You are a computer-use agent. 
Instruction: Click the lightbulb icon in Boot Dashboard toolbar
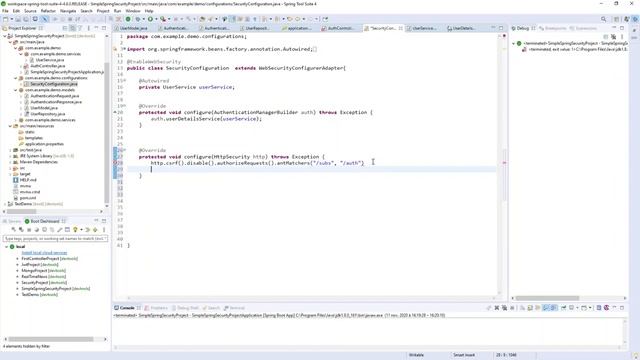pos(75,230)
